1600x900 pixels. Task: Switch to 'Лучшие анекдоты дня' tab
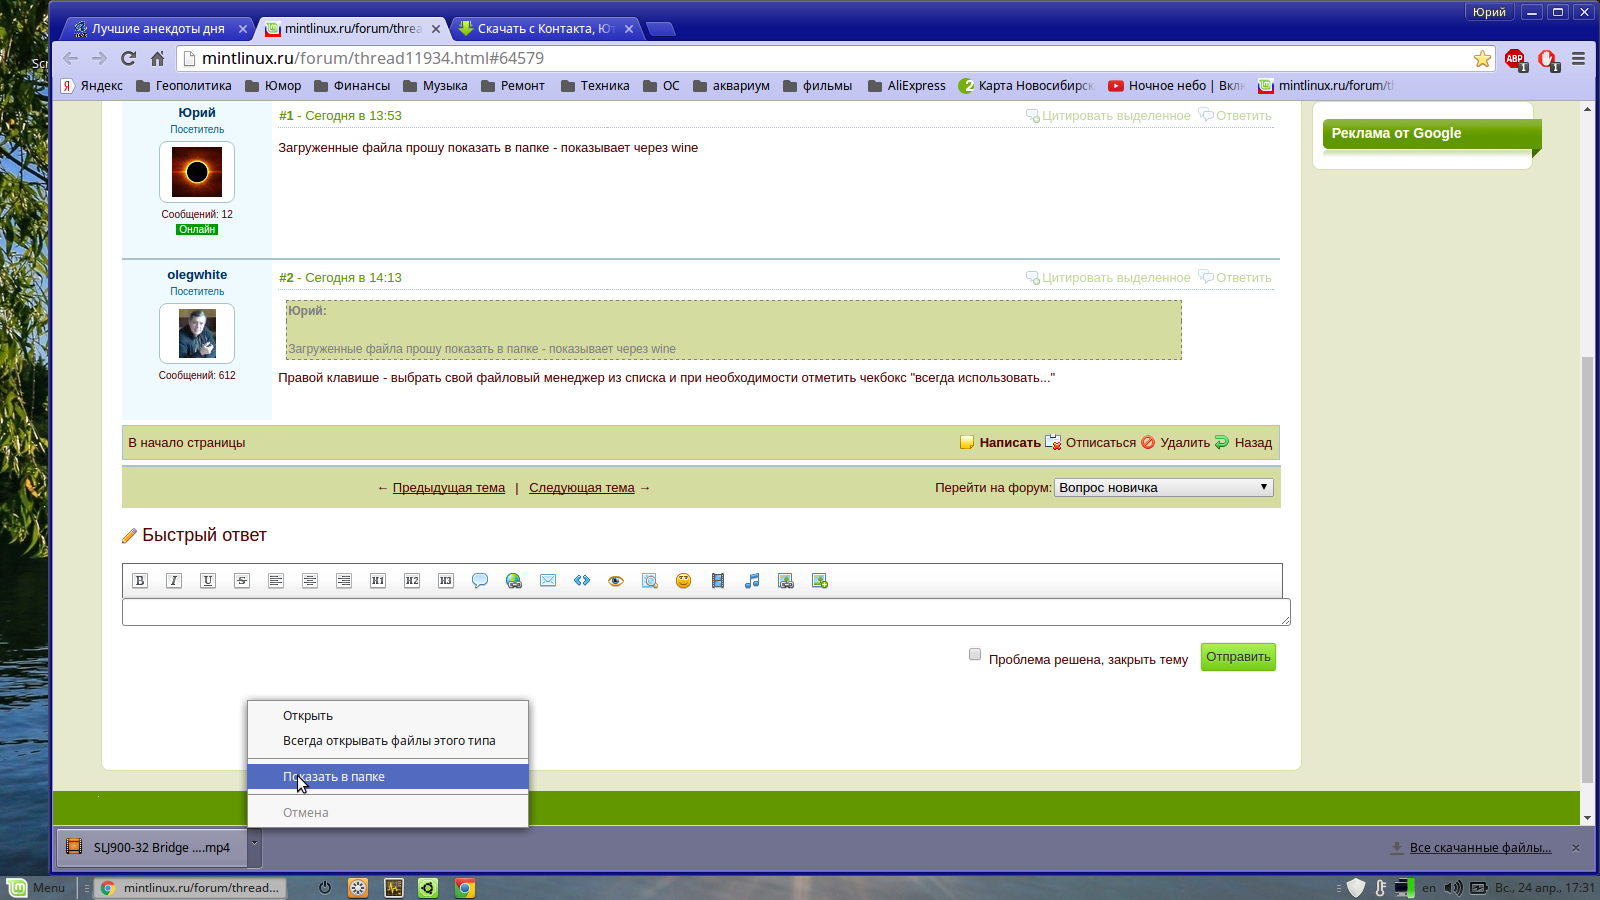pos(158,29)
